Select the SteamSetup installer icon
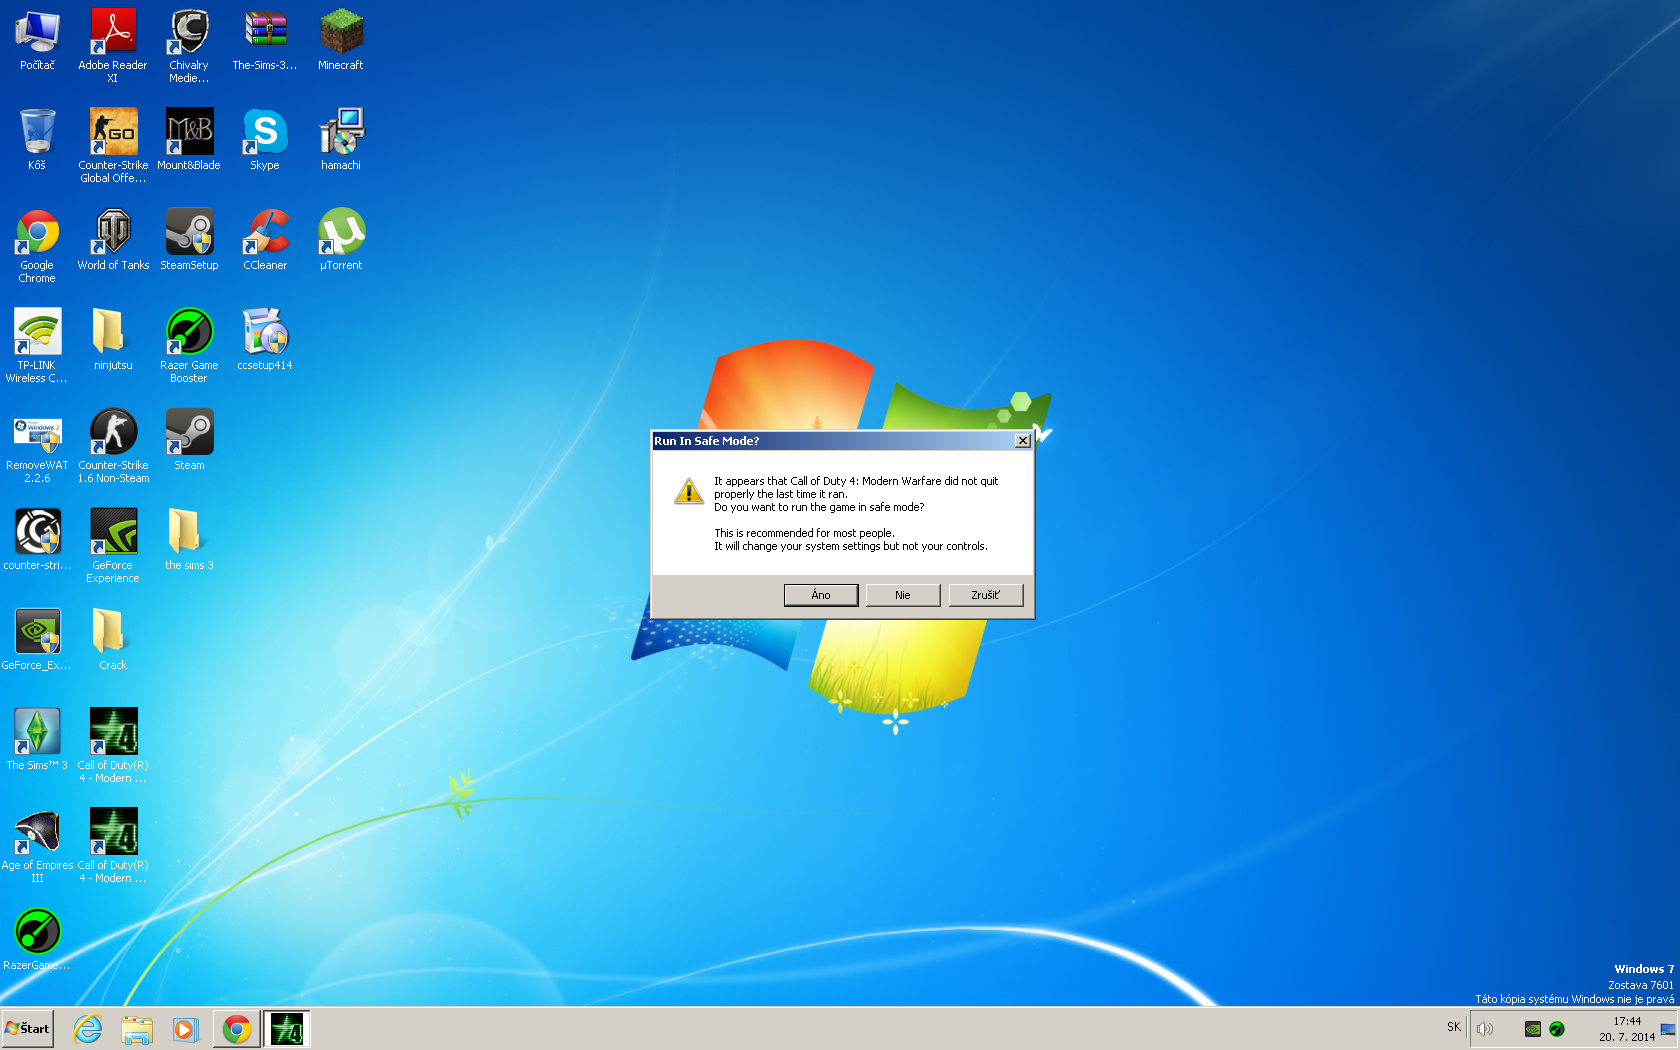 [189, 240]
